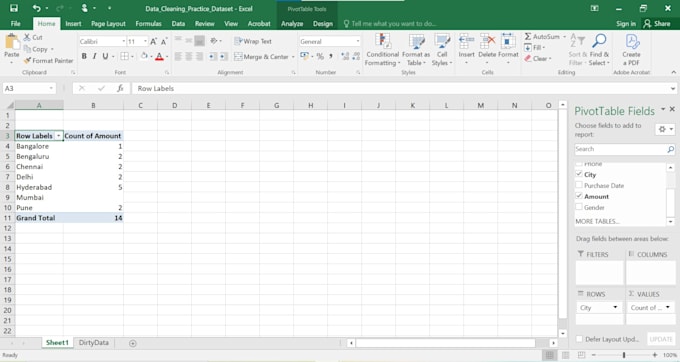Switch to Normal view in status bar
Image resolution: width=680 pixels, height=362 pixels.
pos(549,355)
